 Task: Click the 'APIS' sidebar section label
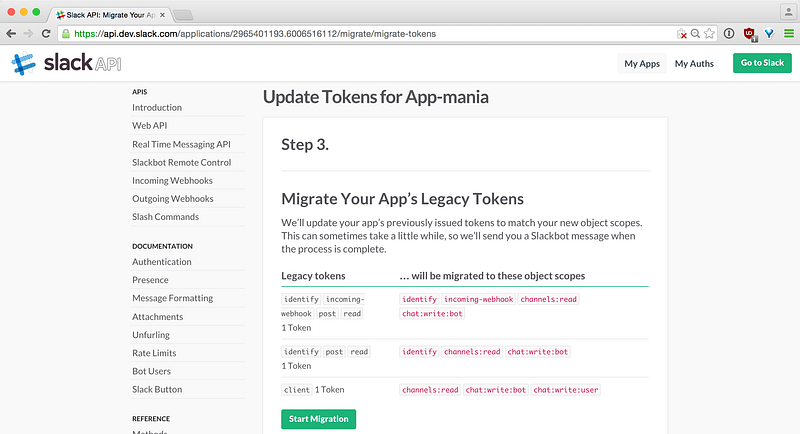point(139,92)
